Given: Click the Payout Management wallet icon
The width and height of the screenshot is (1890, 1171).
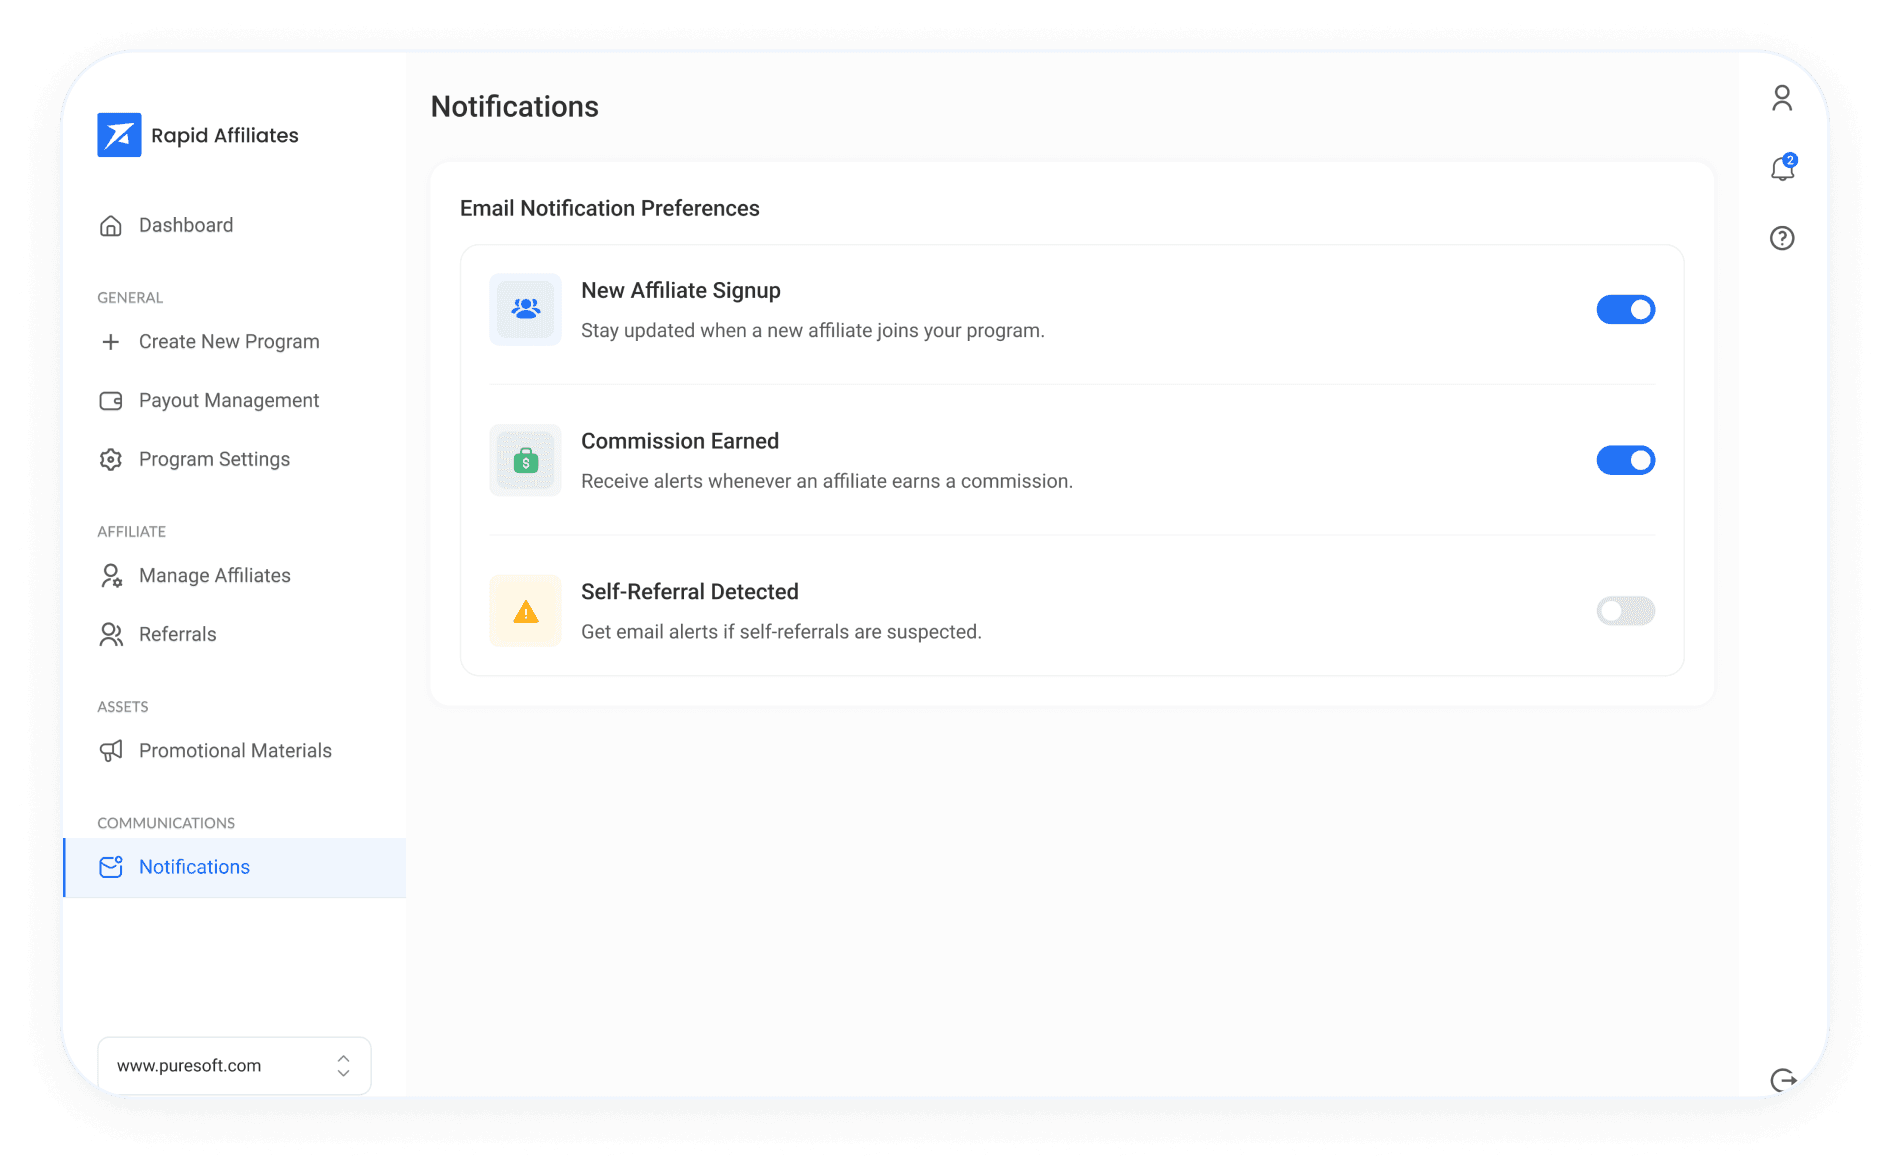Looking at the screenshot, I should 111,401.
